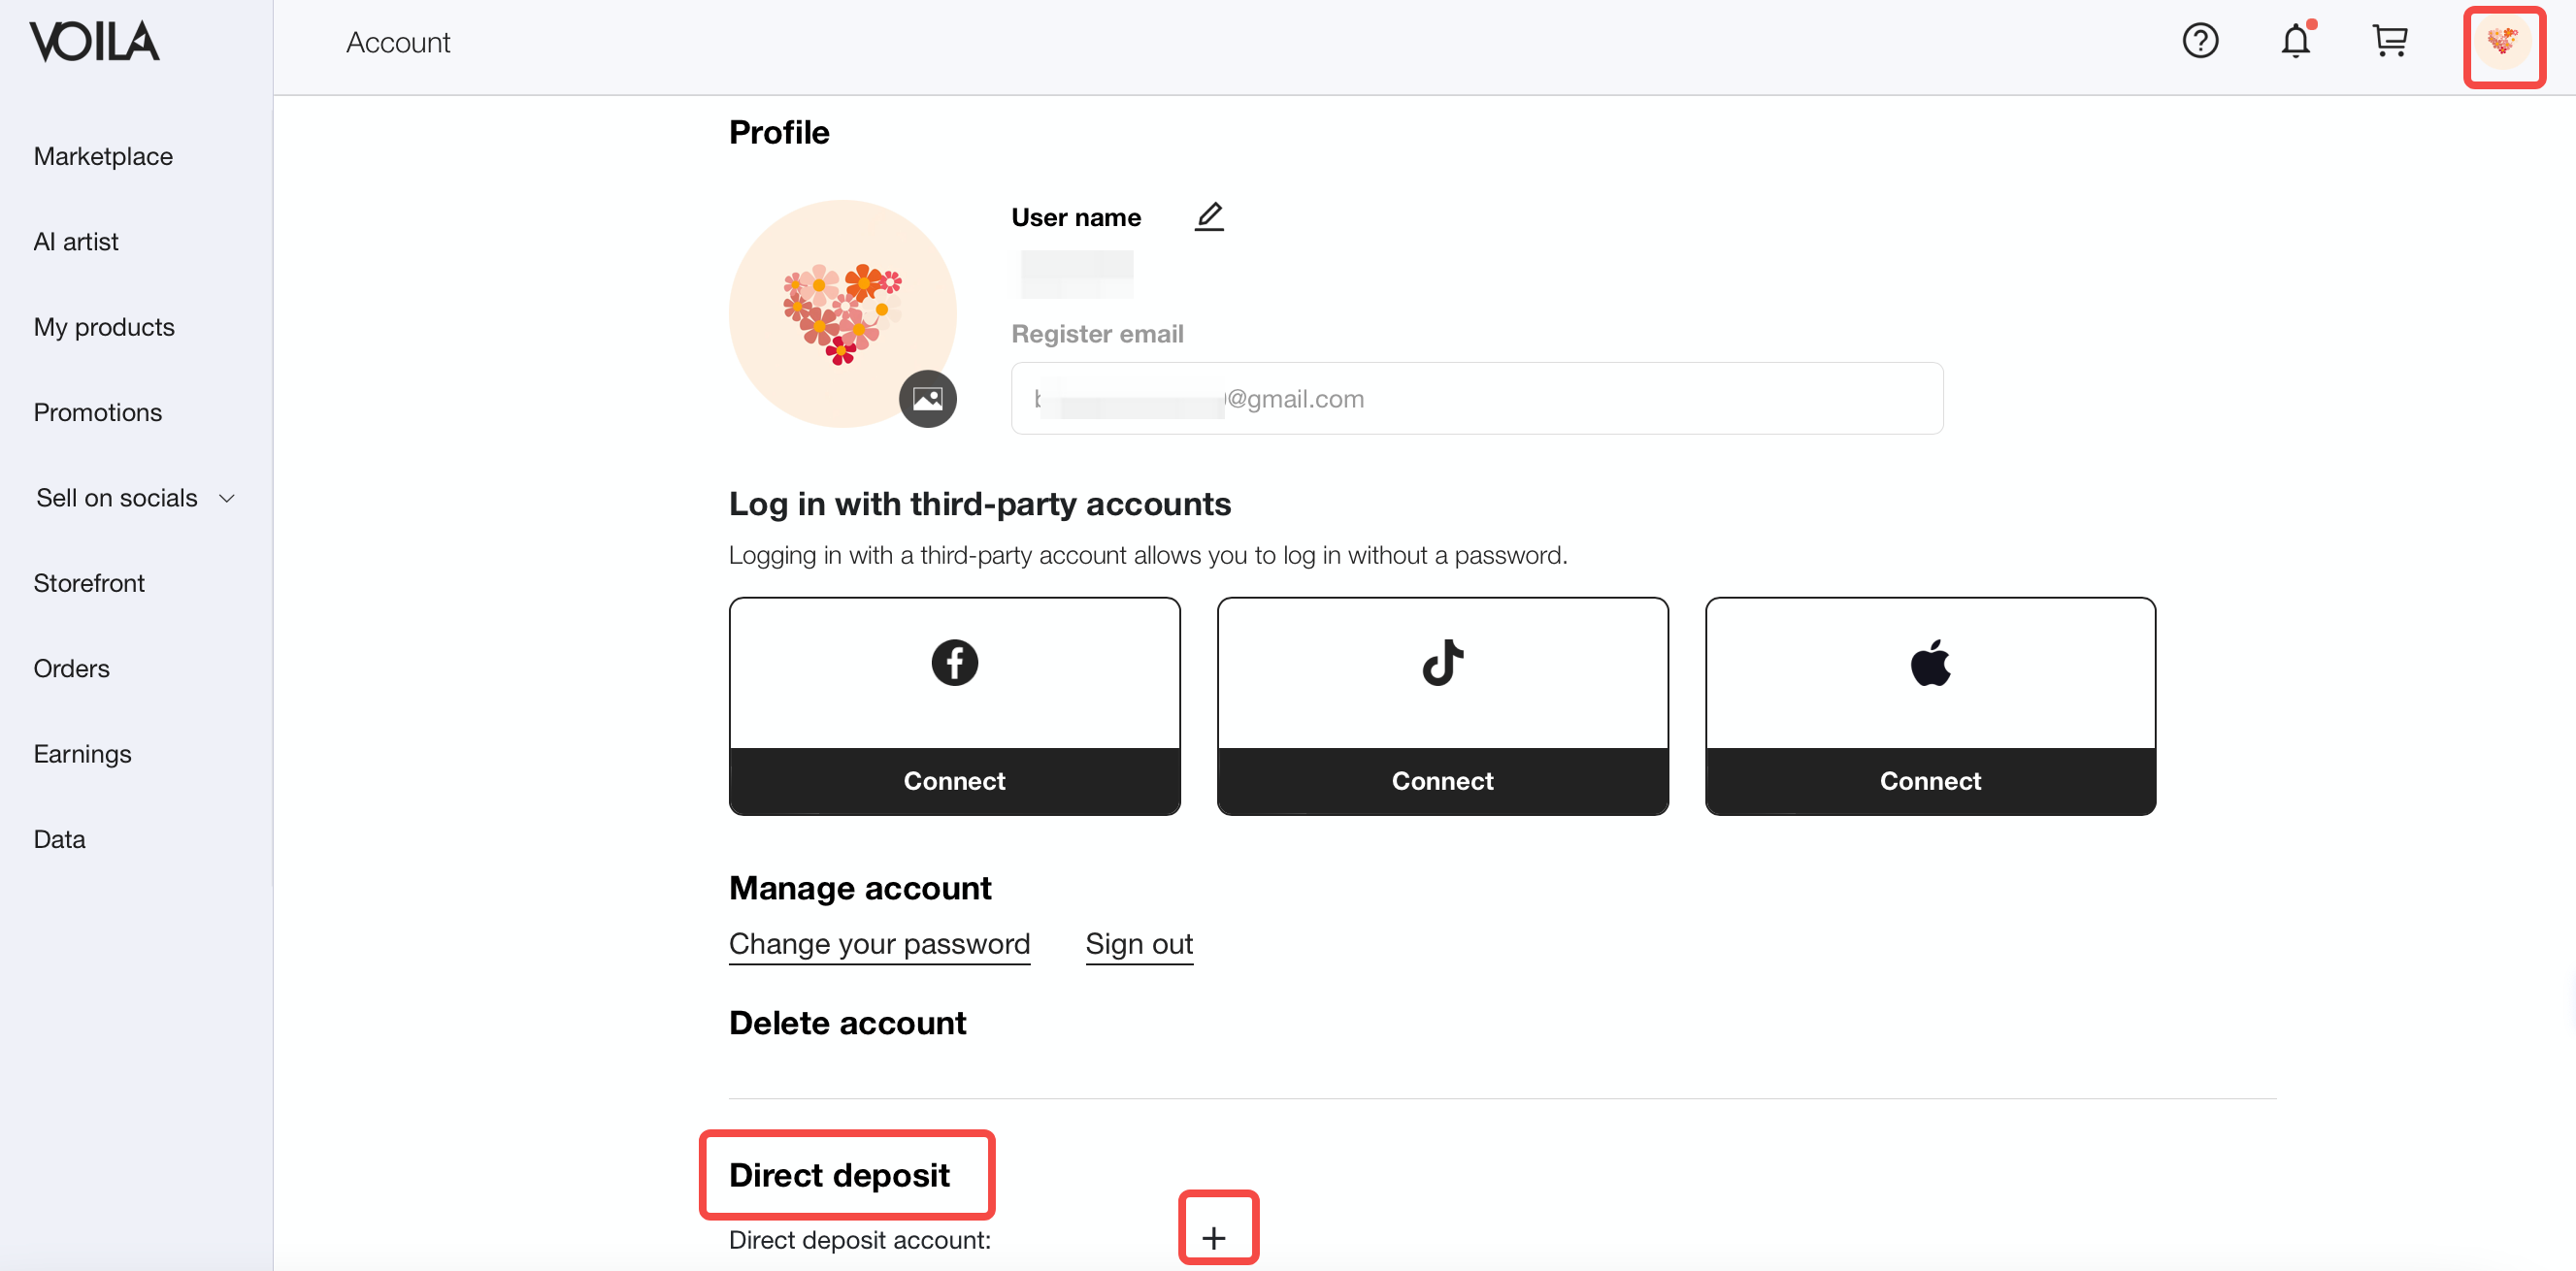Click the VOILA logo
The image size is (2576, 1271).
click(x=94, y=42)
